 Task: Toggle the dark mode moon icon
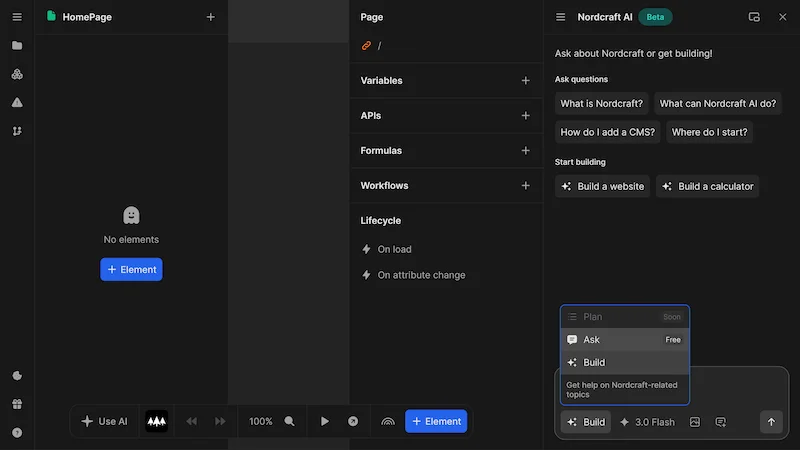(17, 376)
